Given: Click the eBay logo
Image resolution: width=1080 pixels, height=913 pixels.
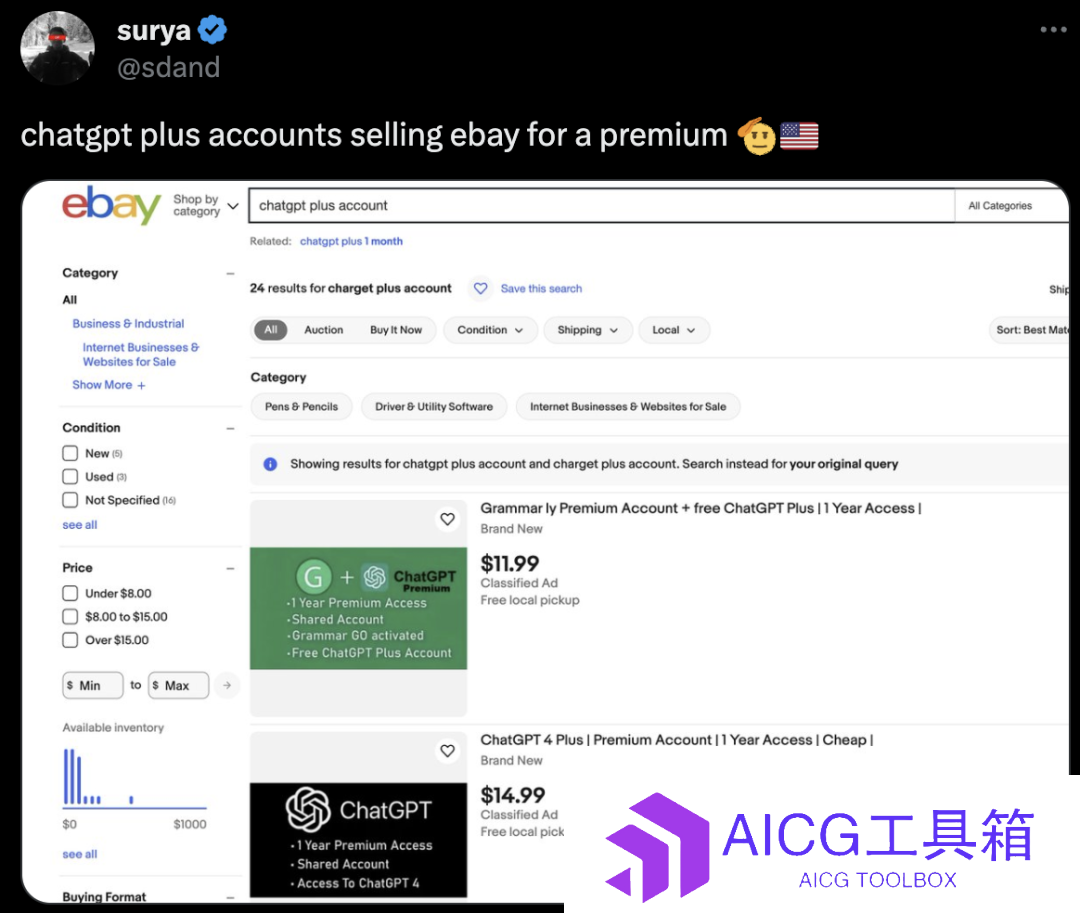Looking at the screenshot, I should (x=112, y=204).
